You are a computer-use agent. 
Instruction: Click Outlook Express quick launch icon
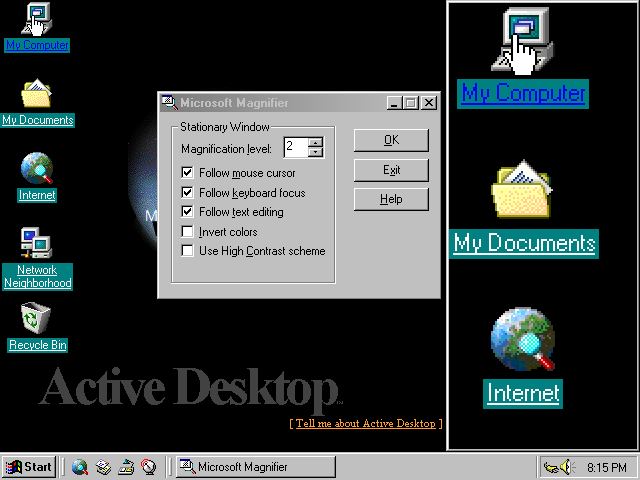(103, 467)
